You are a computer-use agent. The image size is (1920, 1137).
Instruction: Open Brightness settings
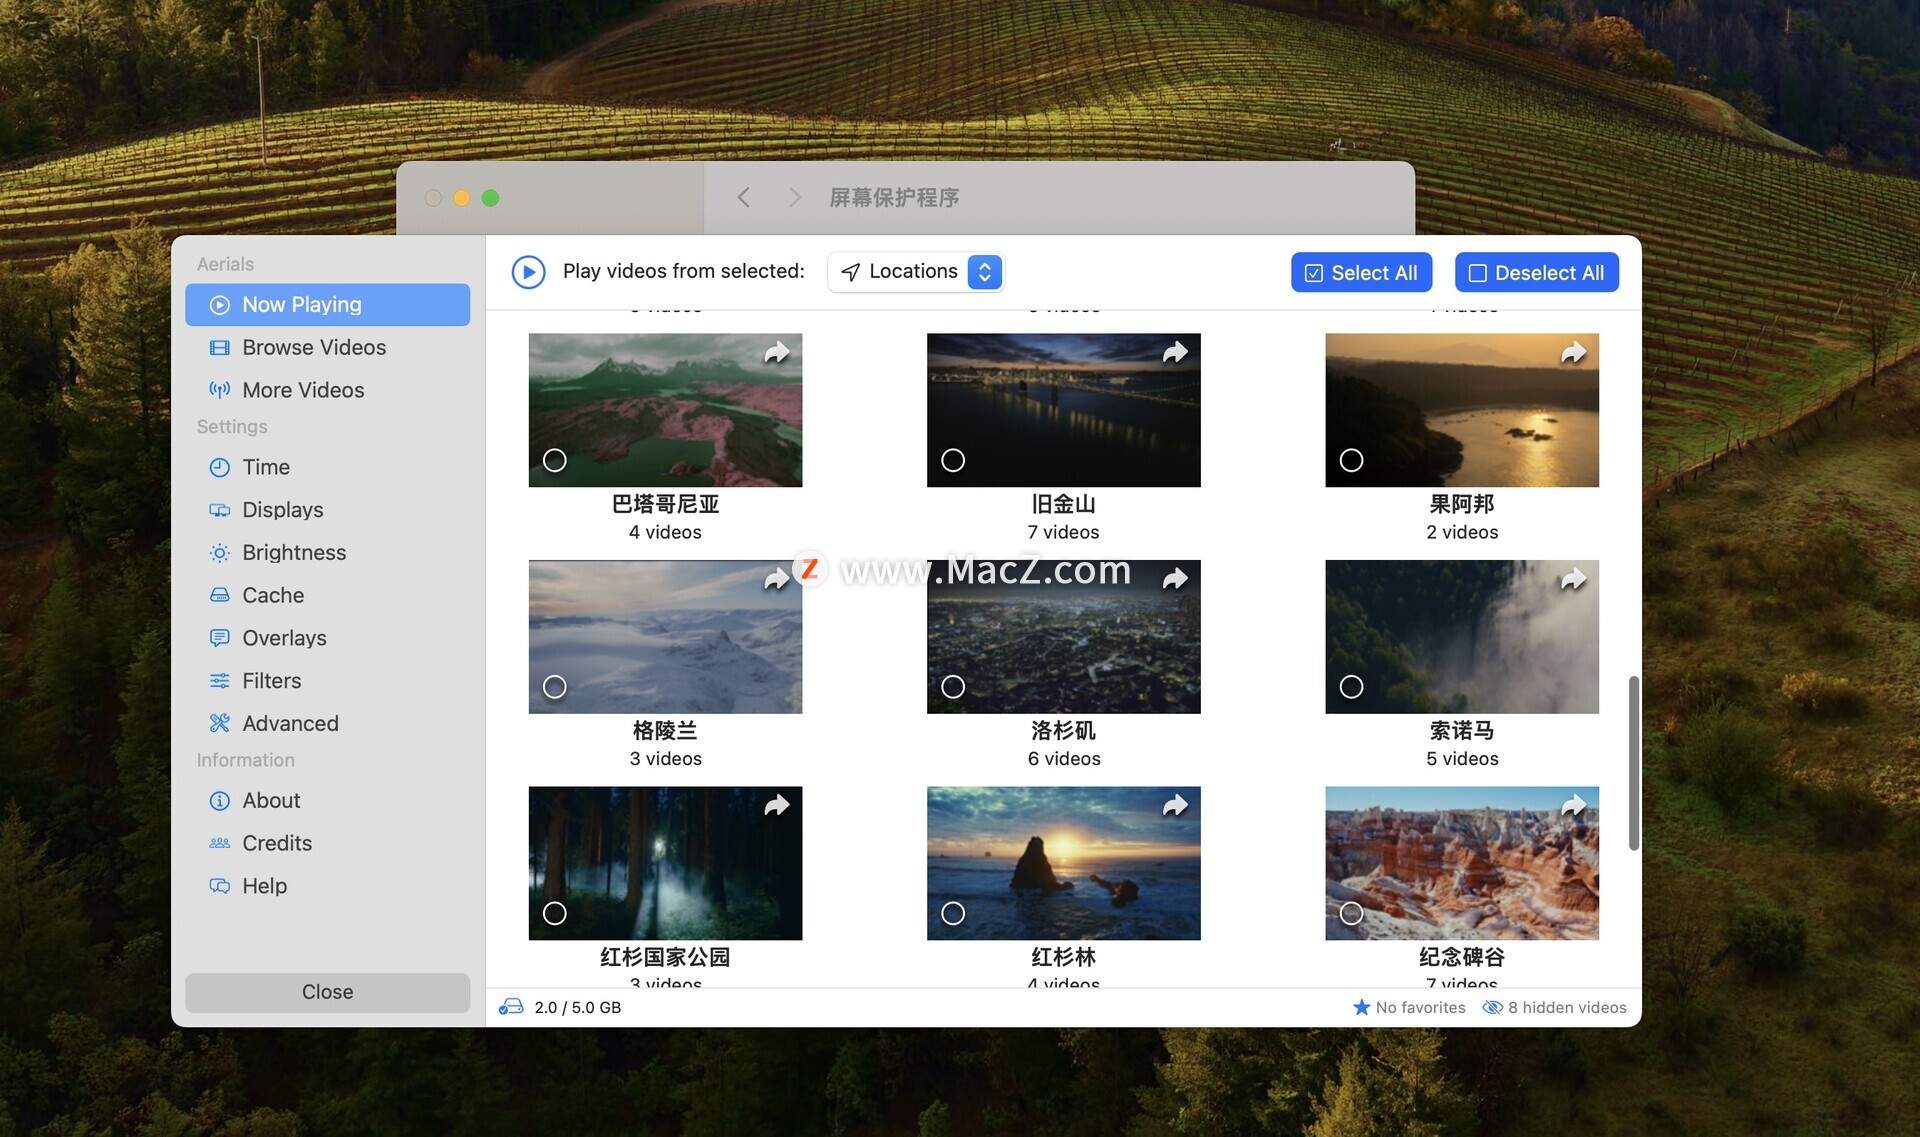point(327,553)
